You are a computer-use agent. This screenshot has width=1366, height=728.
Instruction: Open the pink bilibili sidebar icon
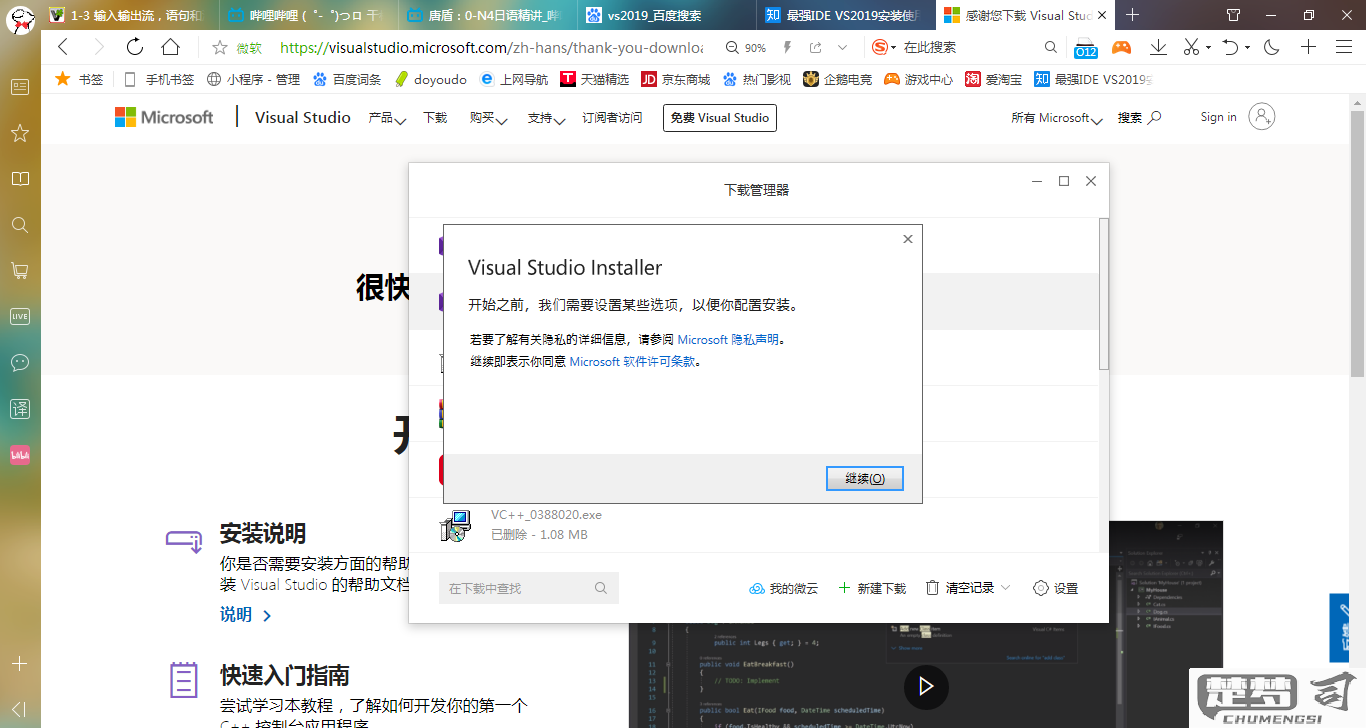(20, 454)
